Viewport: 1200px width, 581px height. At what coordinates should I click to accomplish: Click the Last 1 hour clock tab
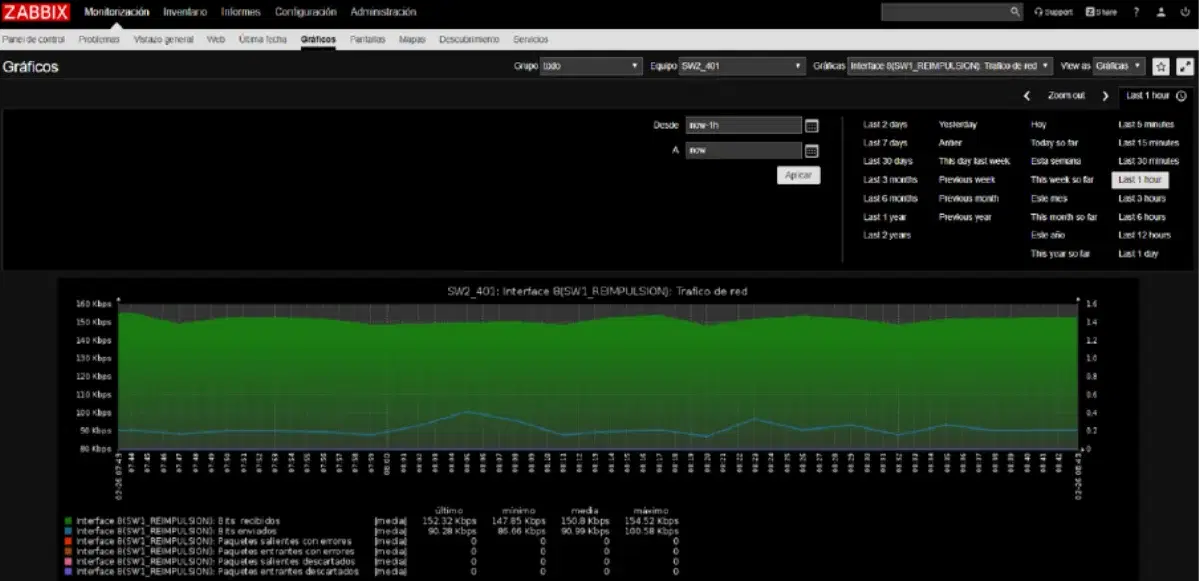(x=1155, y=96)
